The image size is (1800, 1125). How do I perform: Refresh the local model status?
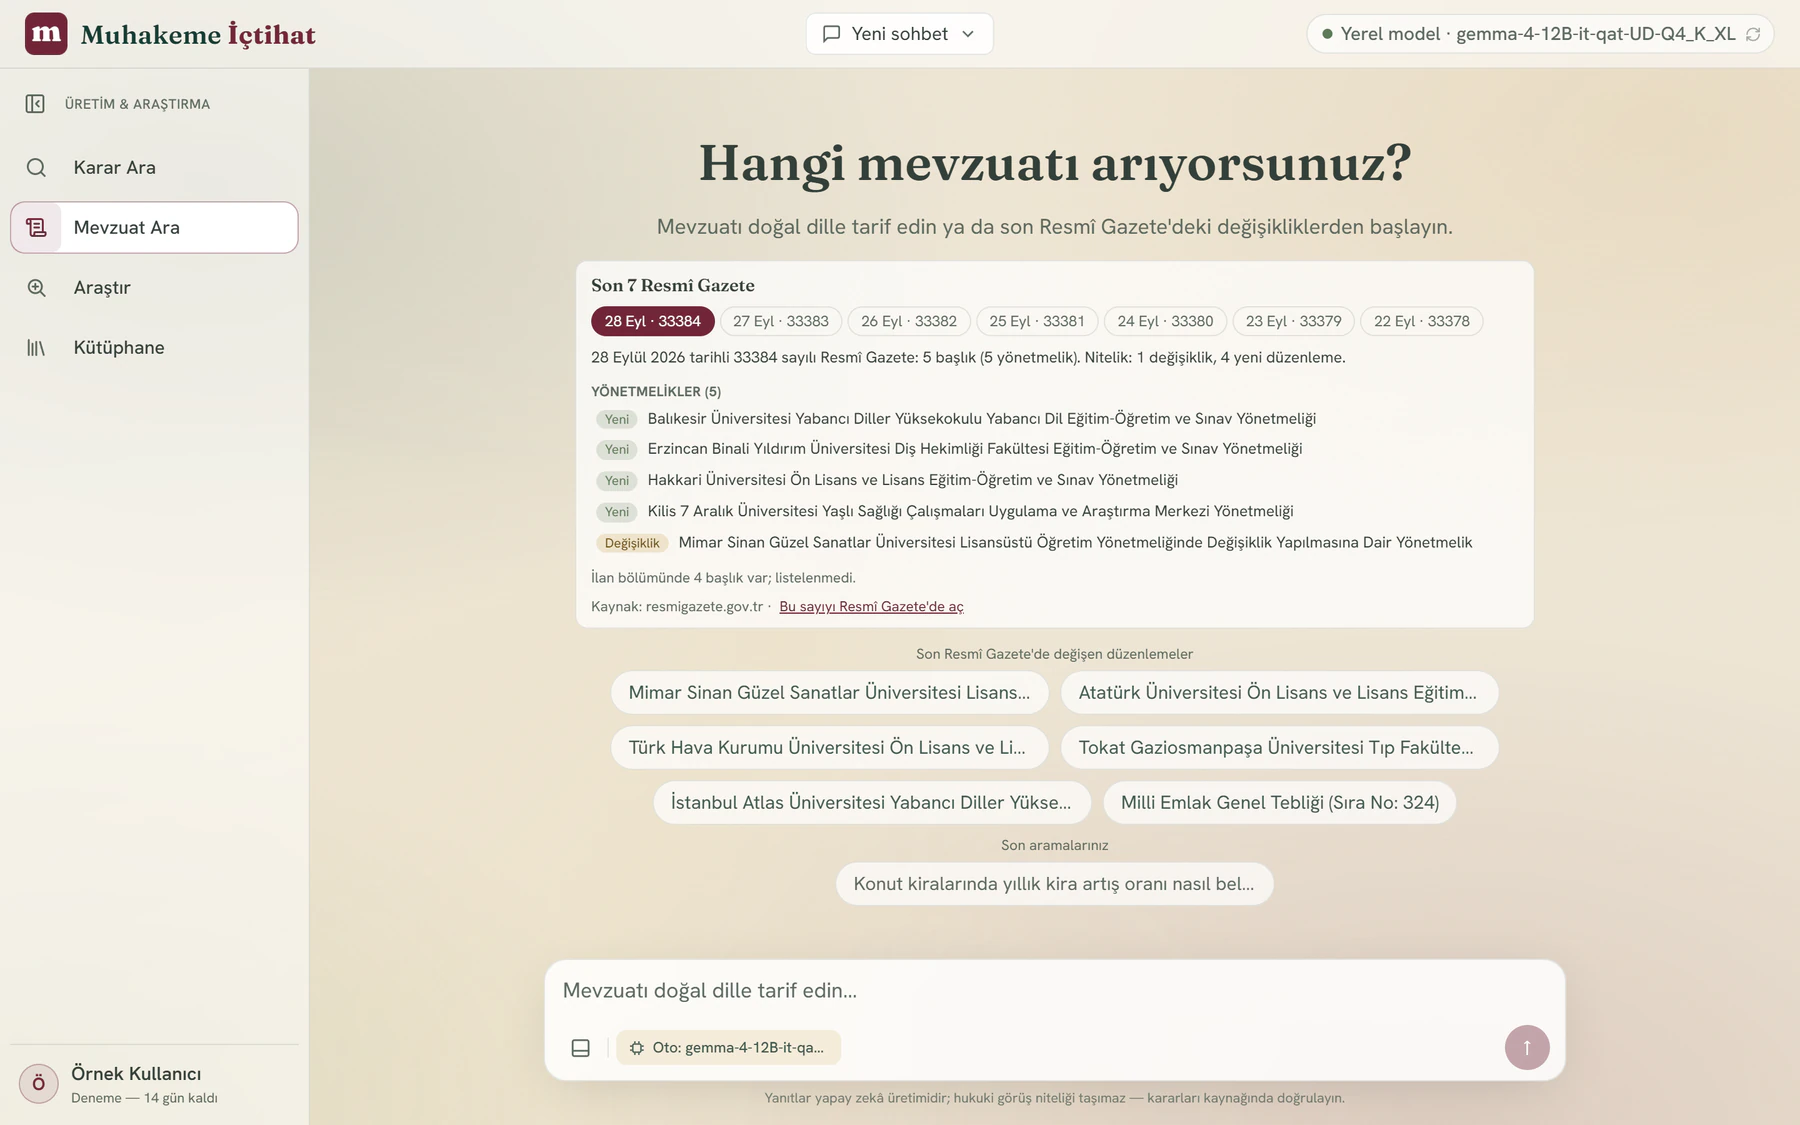click(x=1753, y=34)
